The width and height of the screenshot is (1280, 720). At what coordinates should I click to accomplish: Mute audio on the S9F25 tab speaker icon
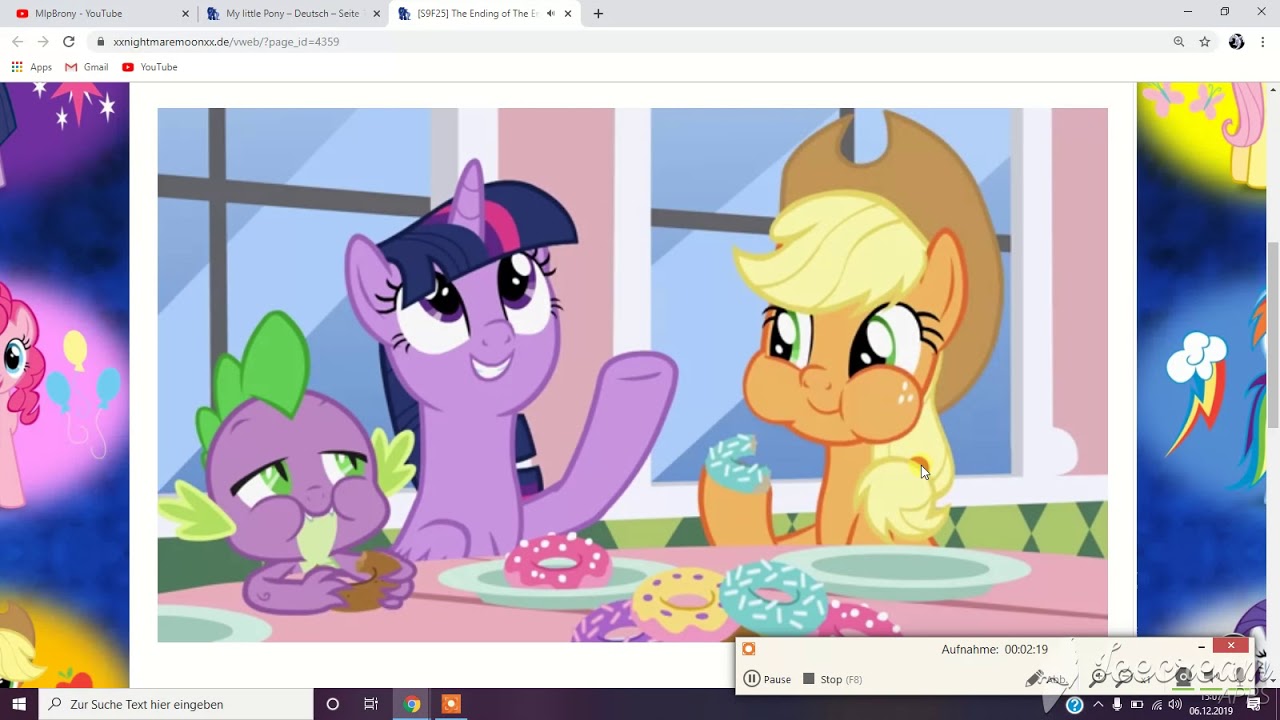coord(551,14)
